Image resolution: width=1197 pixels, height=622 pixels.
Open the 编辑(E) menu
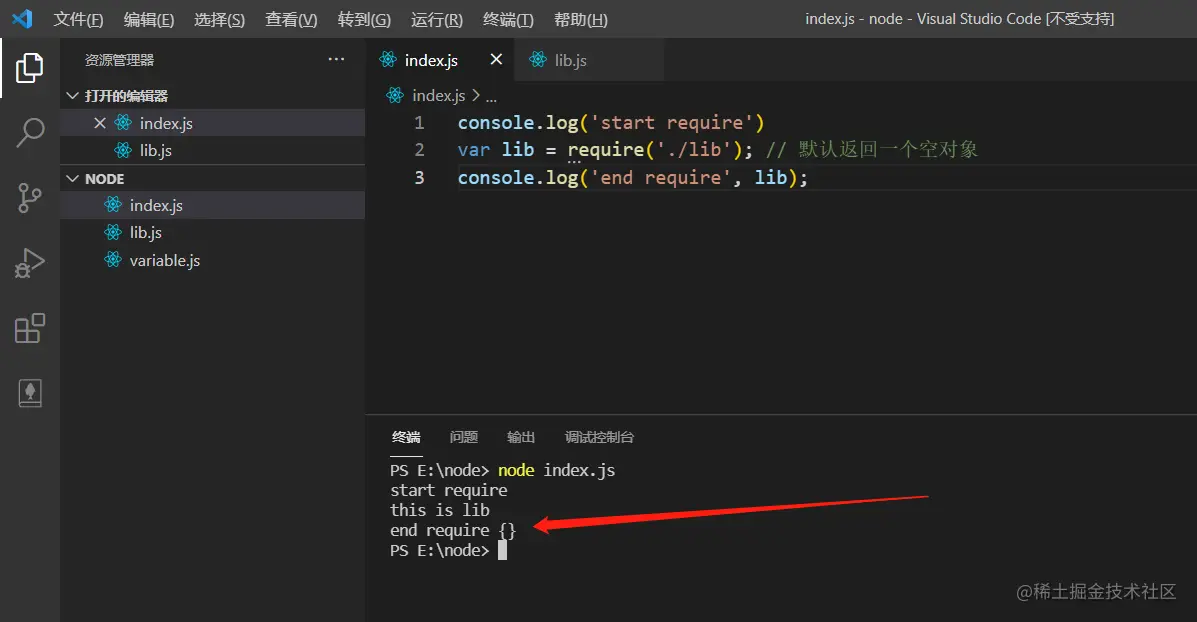click(149, 19)
